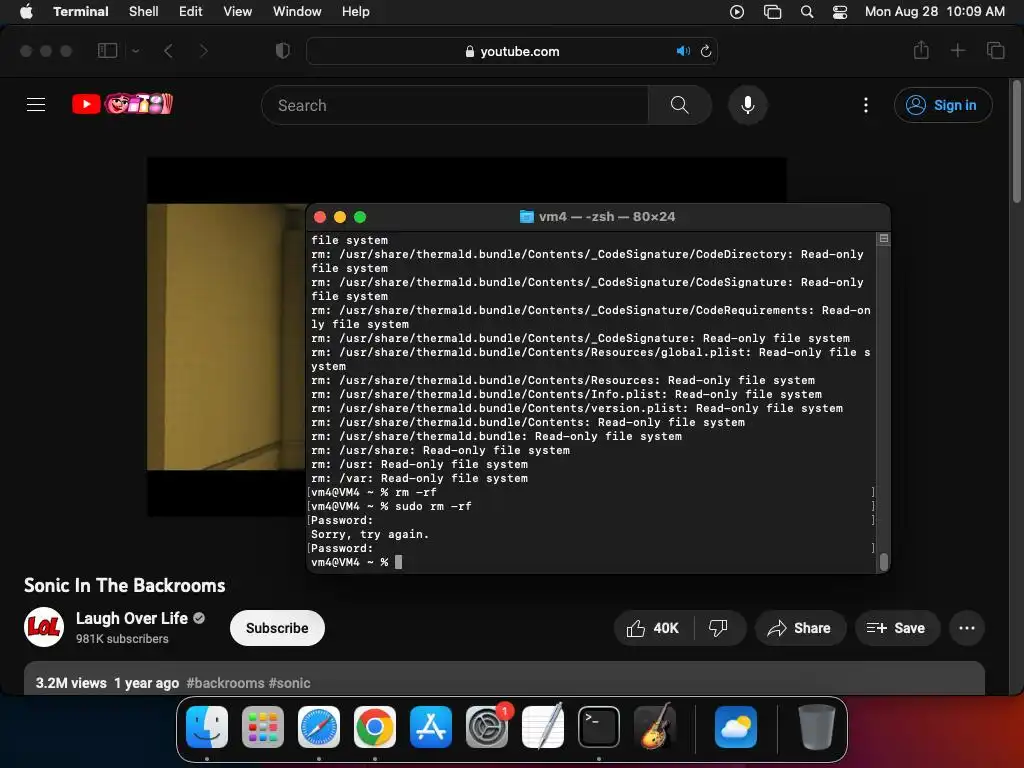Open Safari from the Dock
The image size is (1024, 768).
tap(319, 727)
